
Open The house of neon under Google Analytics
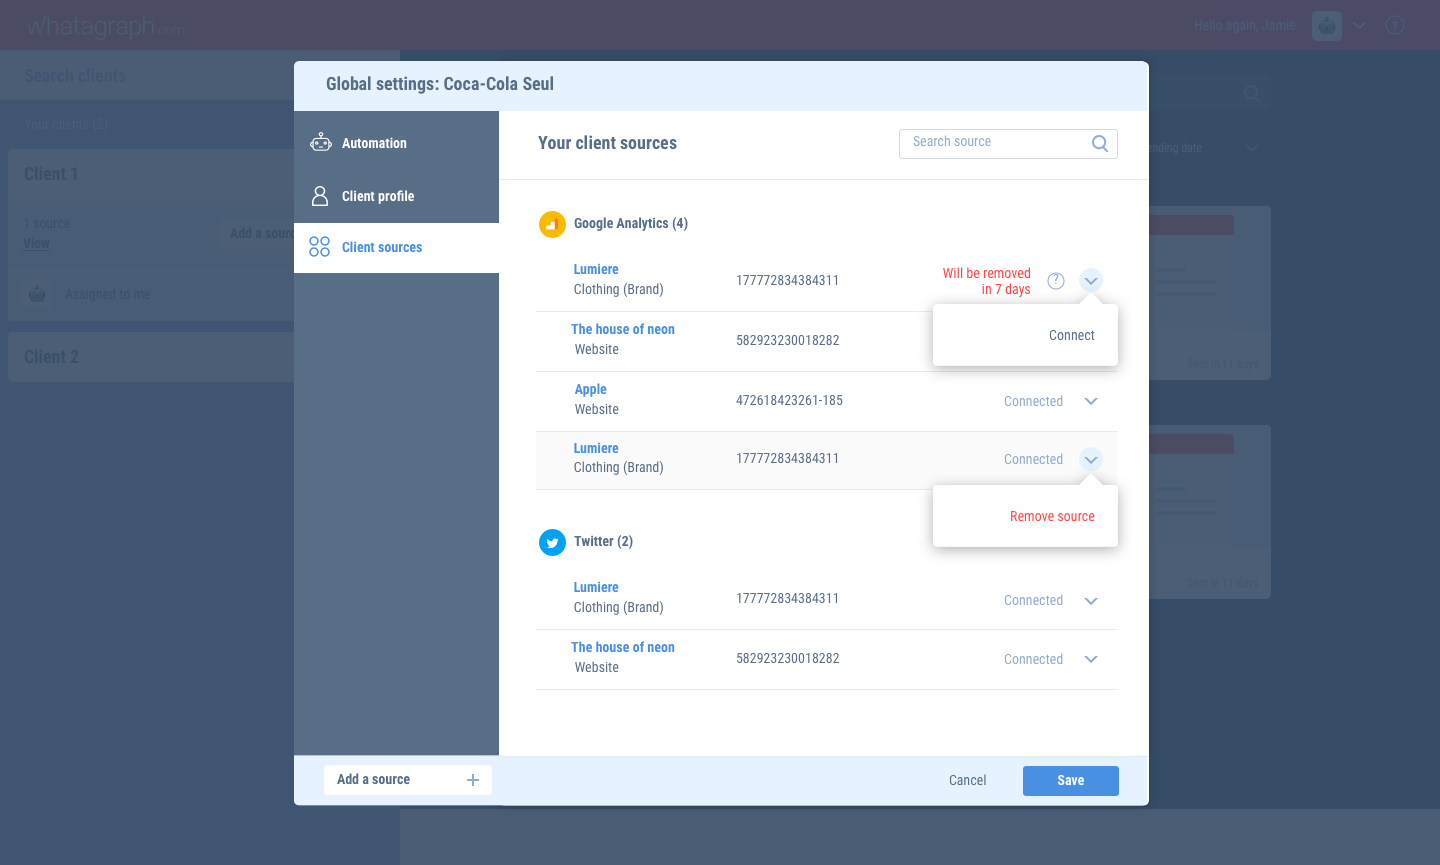point(623,329)
